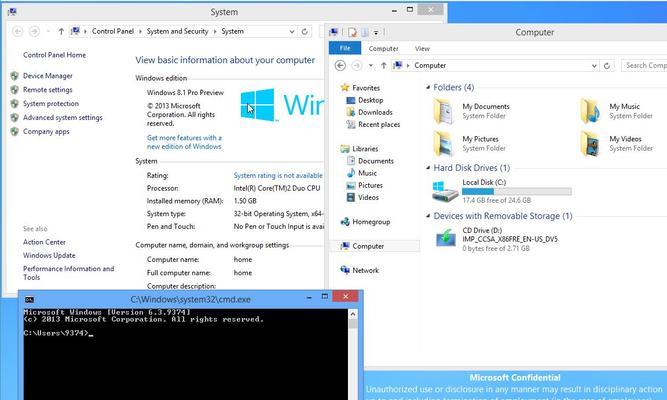667x400 pixels.
Task: Collapse the Folders (4) group
Action: (x=428, y=87)
